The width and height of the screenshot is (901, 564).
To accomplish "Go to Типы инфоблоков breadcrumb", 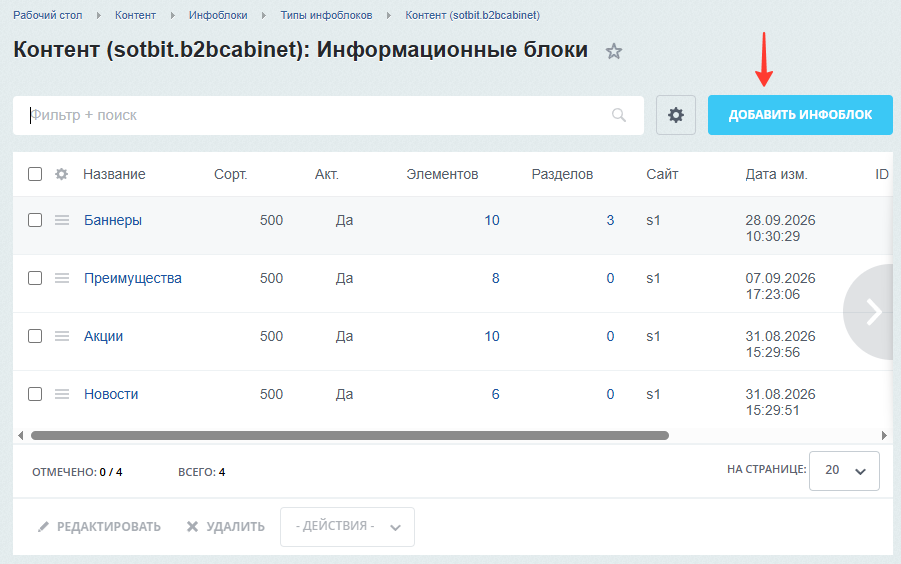I will pos(326,16).
